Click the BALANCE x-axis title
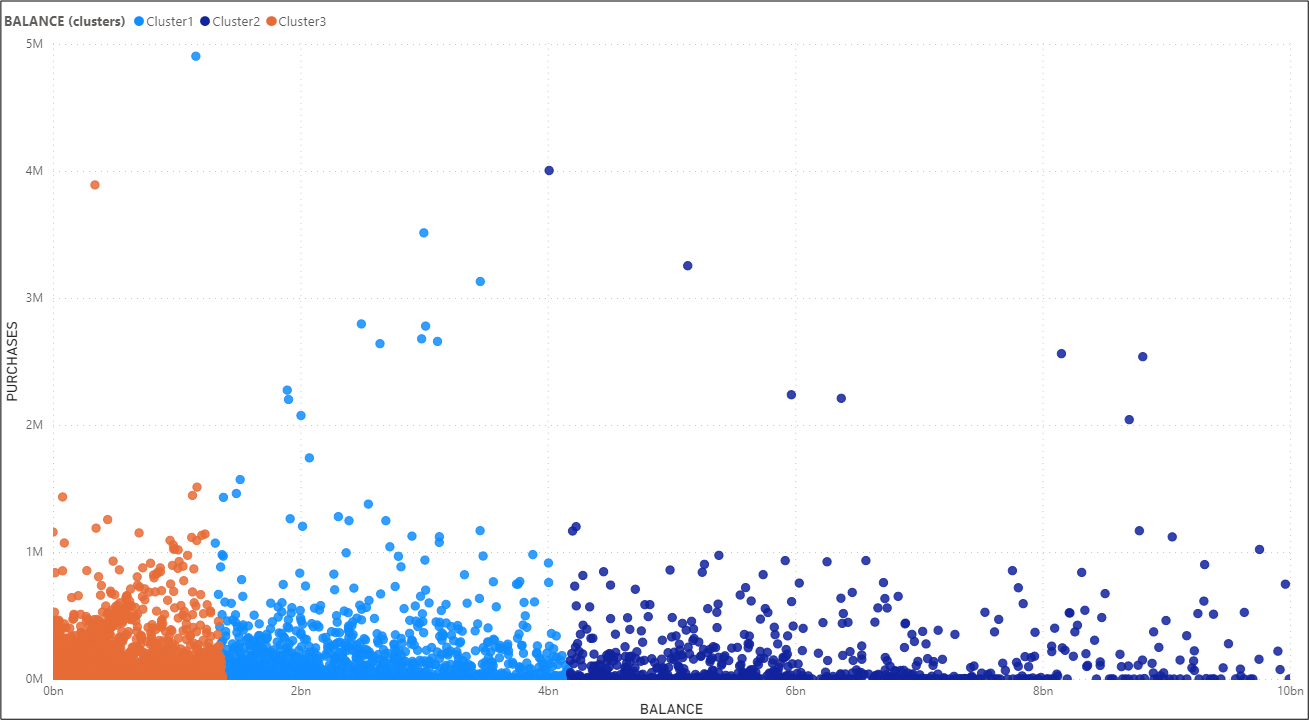Image resolution: width=1309 pixels, height=720 pixels. coord(671,709)
